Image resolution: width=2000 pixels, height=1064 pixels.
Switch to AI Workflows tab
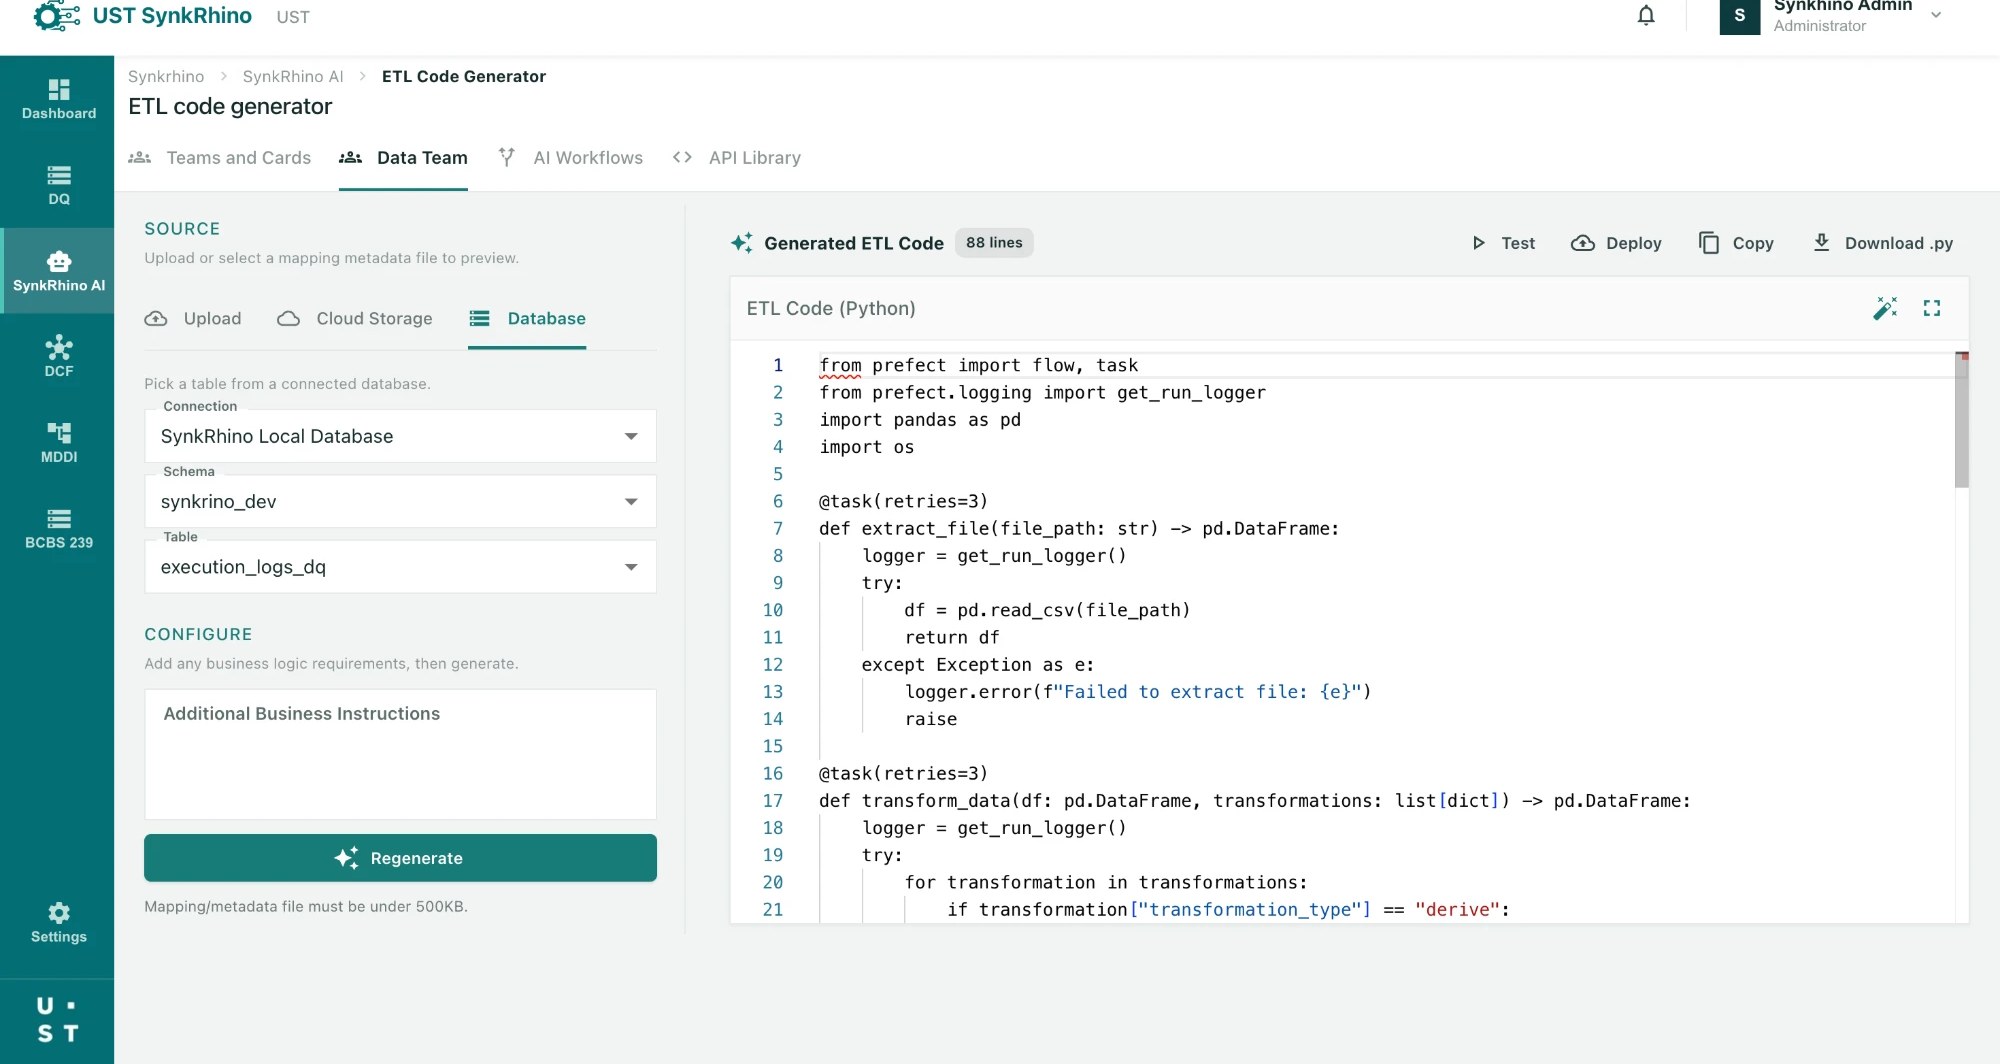[x=570, y=158]
